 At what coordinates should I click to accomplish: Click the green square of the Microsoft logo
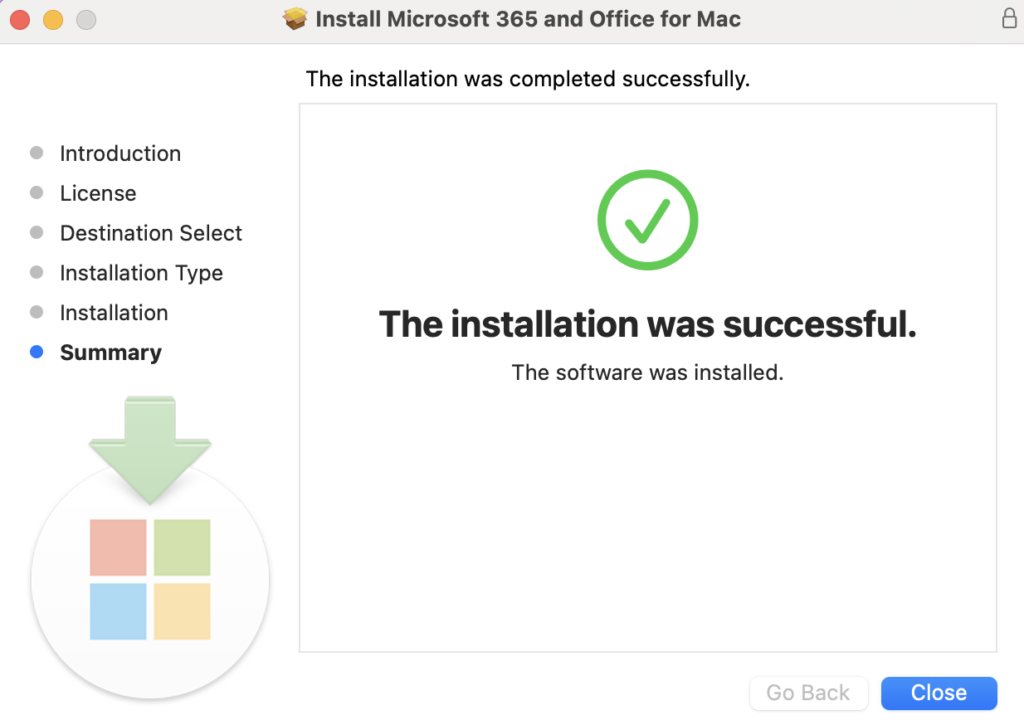(x=181, y=548)
